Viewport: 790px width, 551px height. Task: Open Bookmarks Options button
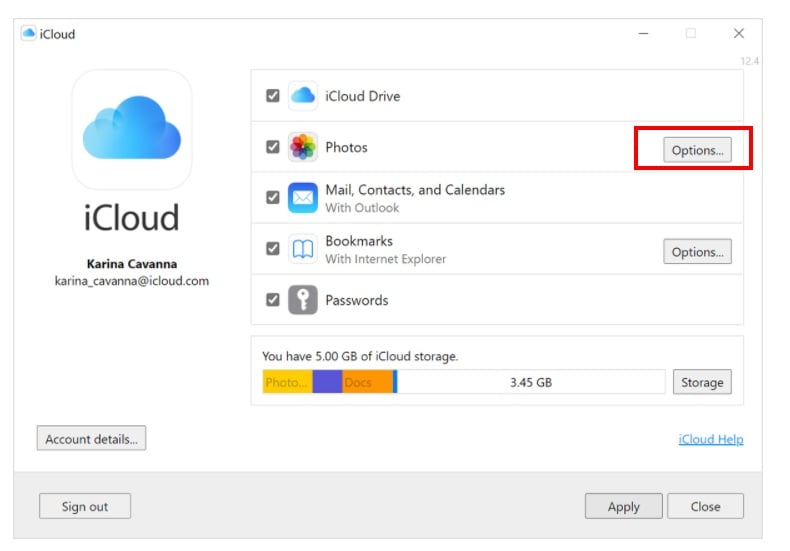point(697,251)
